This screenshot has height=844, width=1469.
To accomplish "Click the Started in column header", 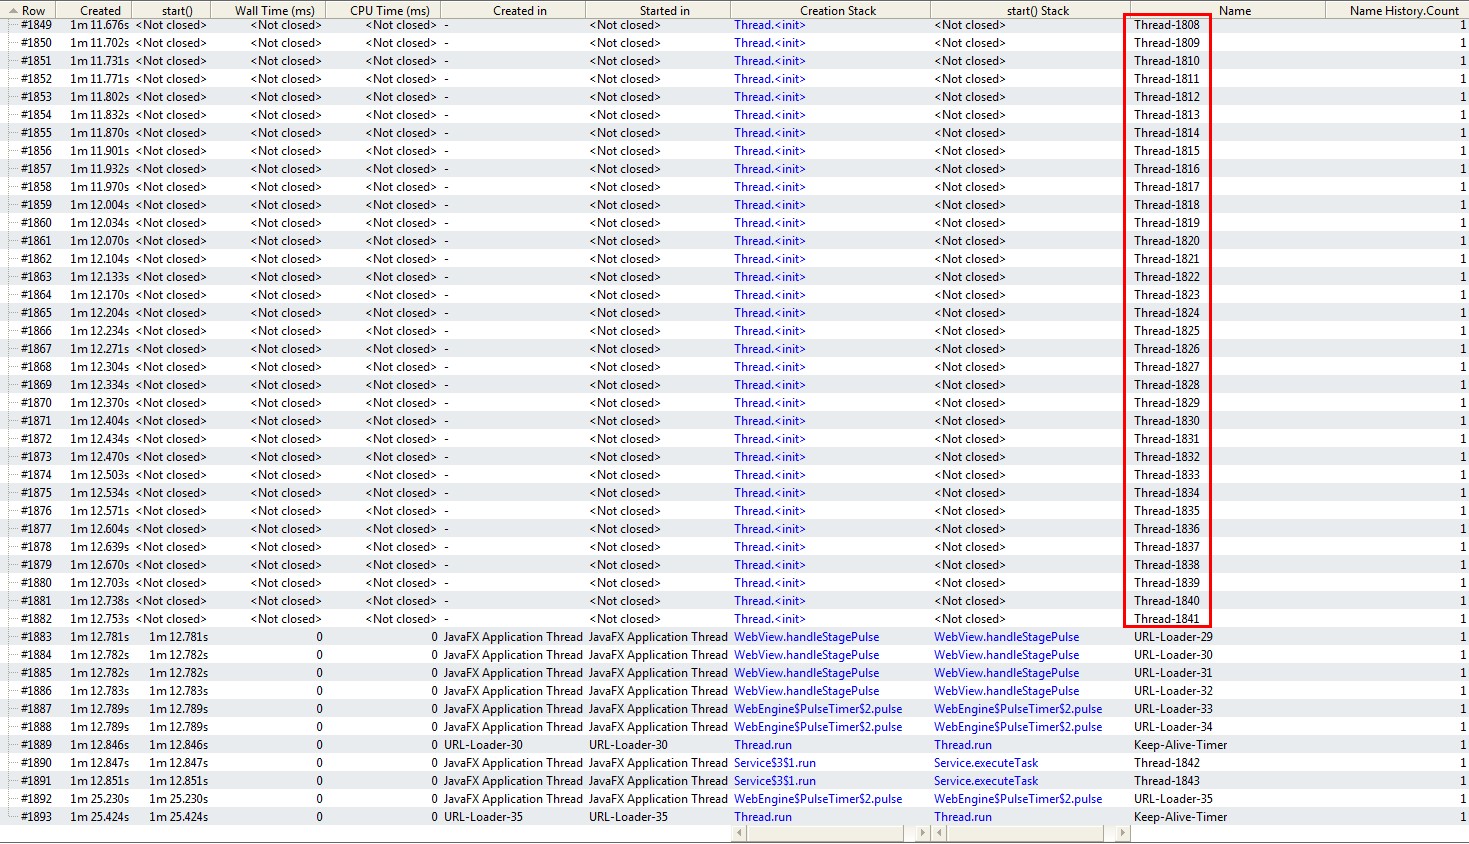I will tap(664, 10).
